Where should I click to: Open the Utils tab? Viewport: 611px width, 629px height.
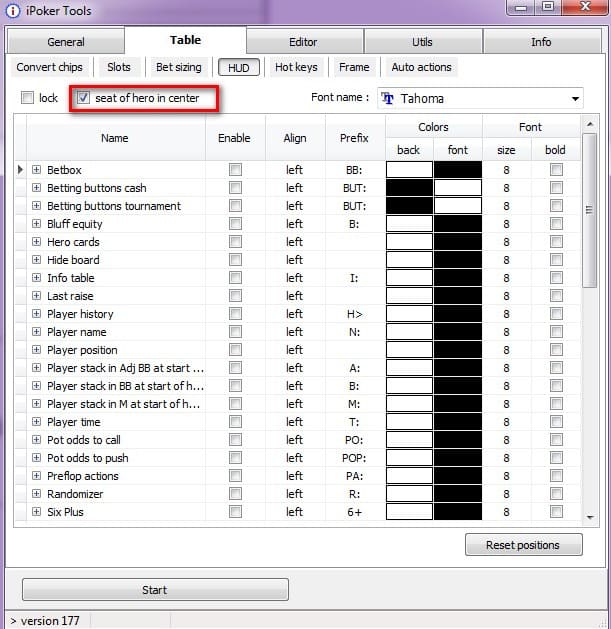pos(423,42)
